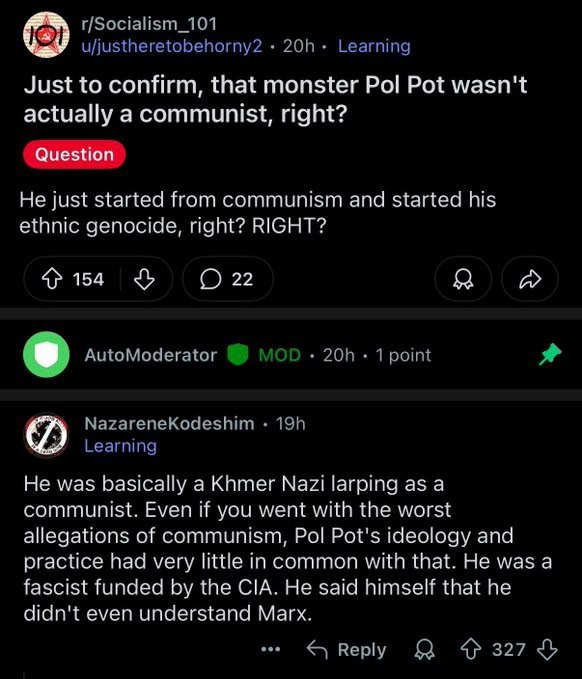
Task: Click the green pinned comment icon
Action: coord(550,355)
